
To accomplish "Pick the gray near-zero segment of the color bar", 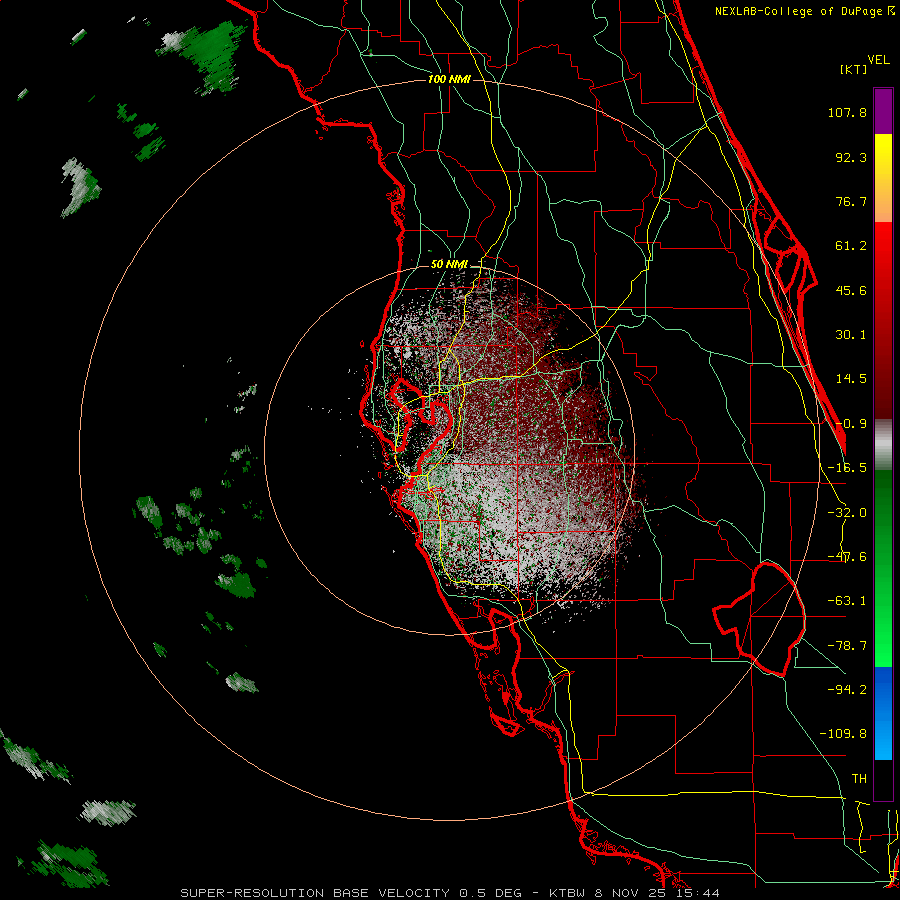I will click(883, 445).
